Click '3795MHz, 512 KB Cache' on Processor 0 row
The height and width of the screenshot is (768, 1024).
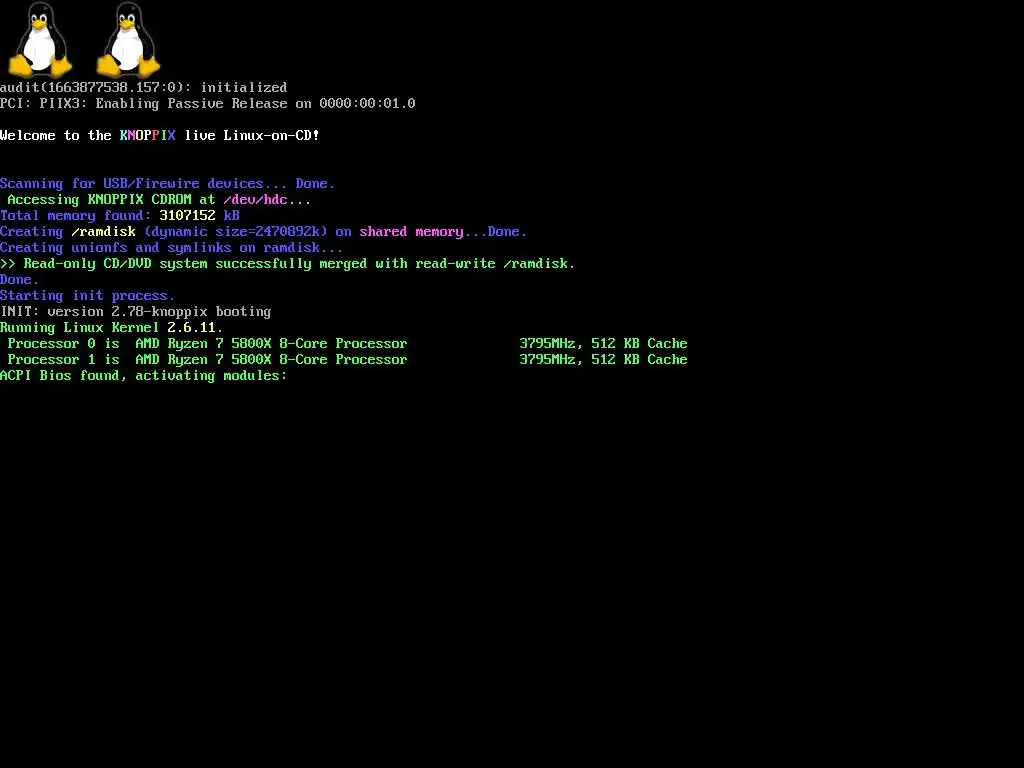pos(603,344)
